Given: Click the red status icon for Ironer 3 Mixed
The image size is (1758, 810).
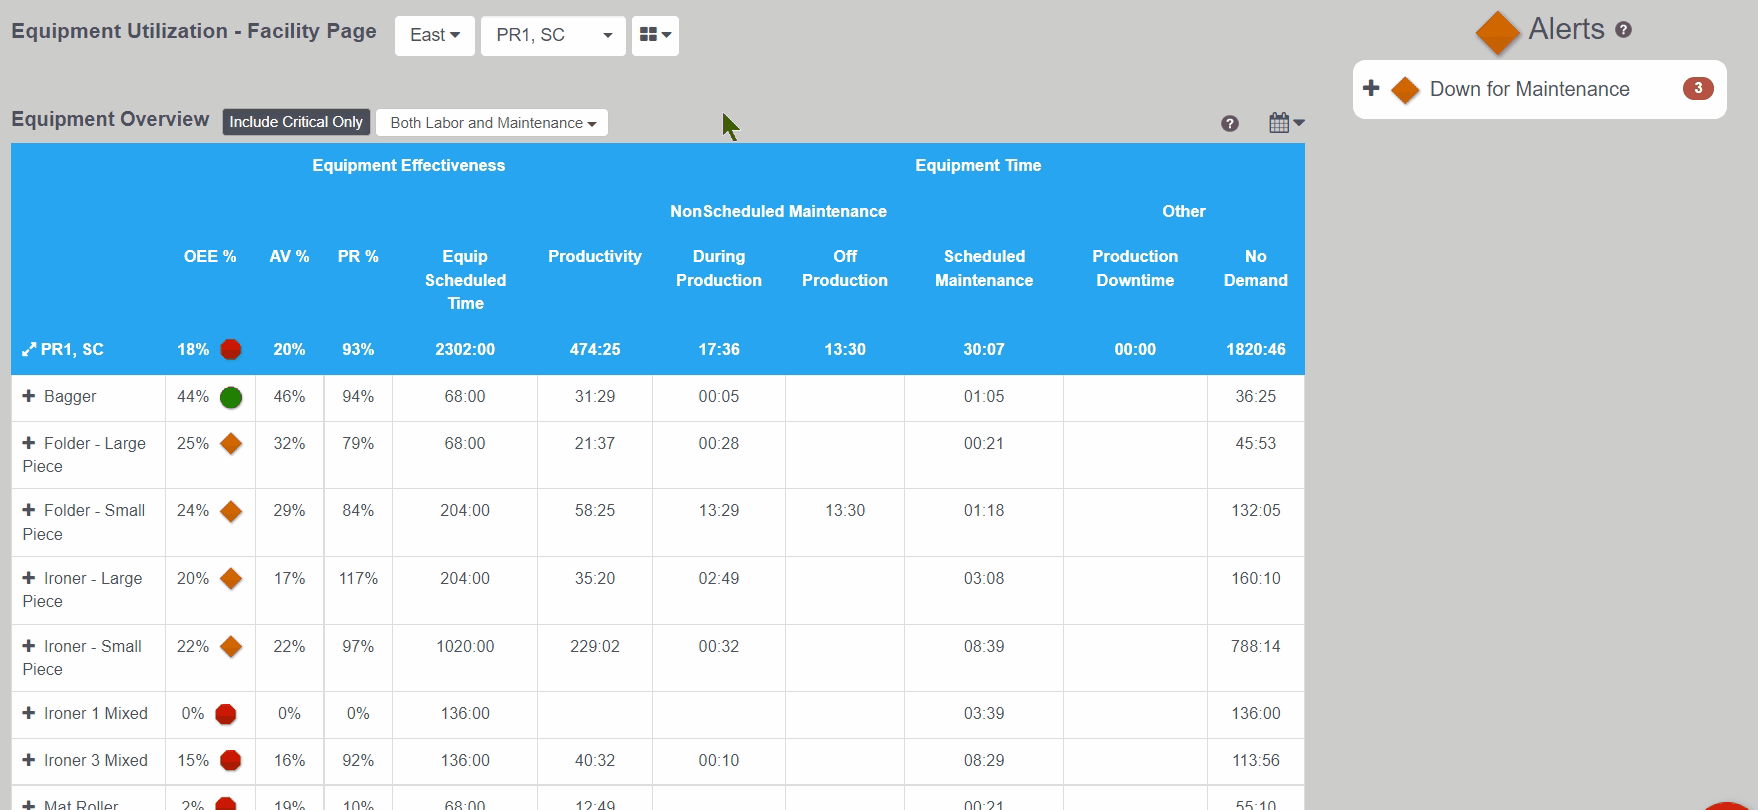Looking at the screenshot, I should click(230, 760).
